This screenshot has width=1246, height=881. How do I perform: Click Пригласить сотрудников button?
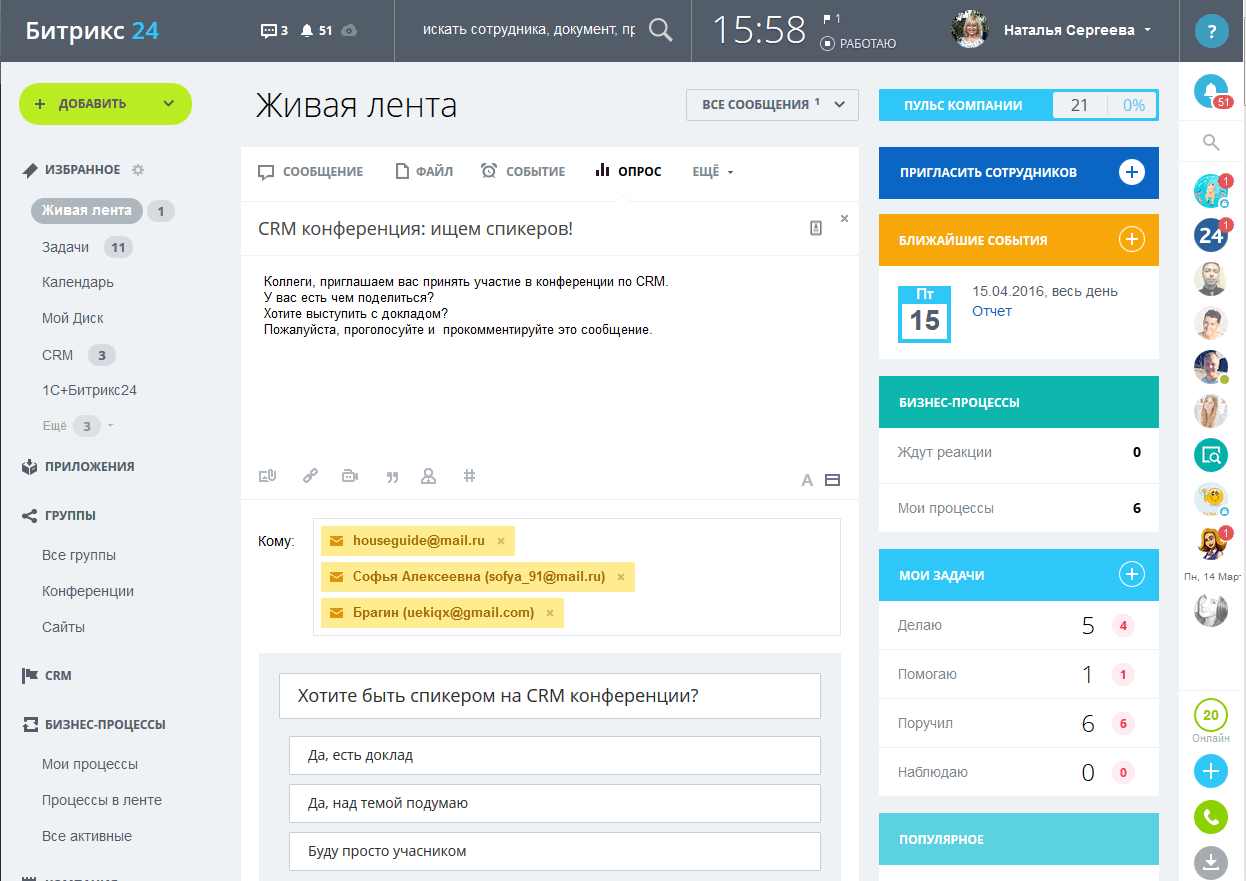pyautogui.click(x=1018, y=172)
